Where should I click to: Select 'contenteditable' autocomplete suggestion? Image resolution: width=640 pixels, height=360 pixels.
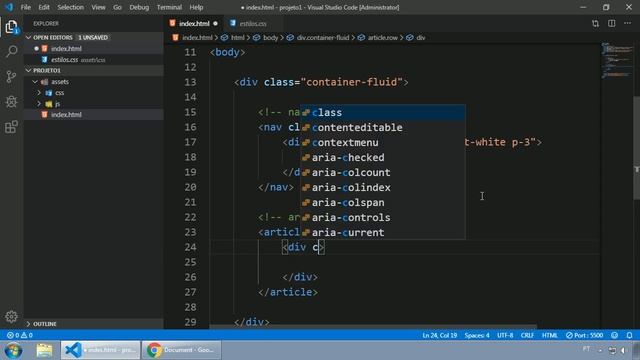[x=383, y=127]
